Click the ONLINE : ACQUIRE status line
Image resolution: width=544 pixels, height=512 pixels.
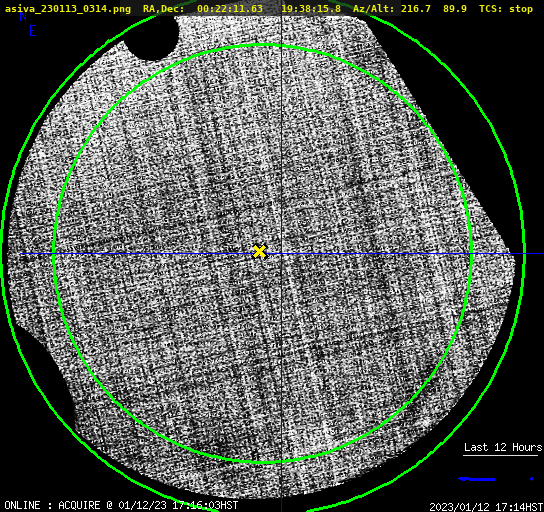pyautogui.click(x=121, y=505)
